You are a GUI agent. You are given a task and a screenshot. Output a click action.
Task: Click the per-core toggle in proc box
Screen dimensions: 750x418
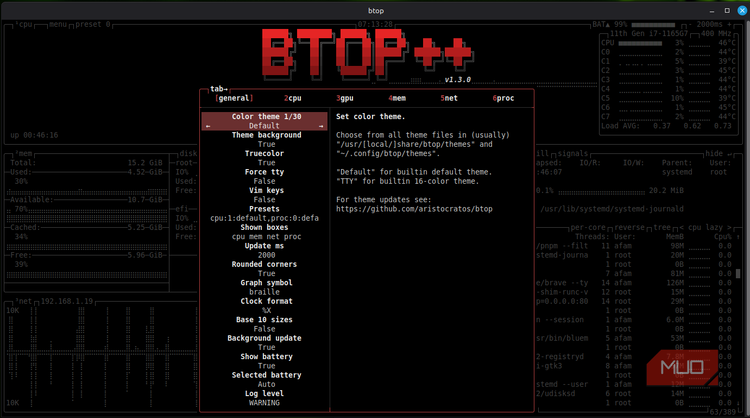coord(588,227)
